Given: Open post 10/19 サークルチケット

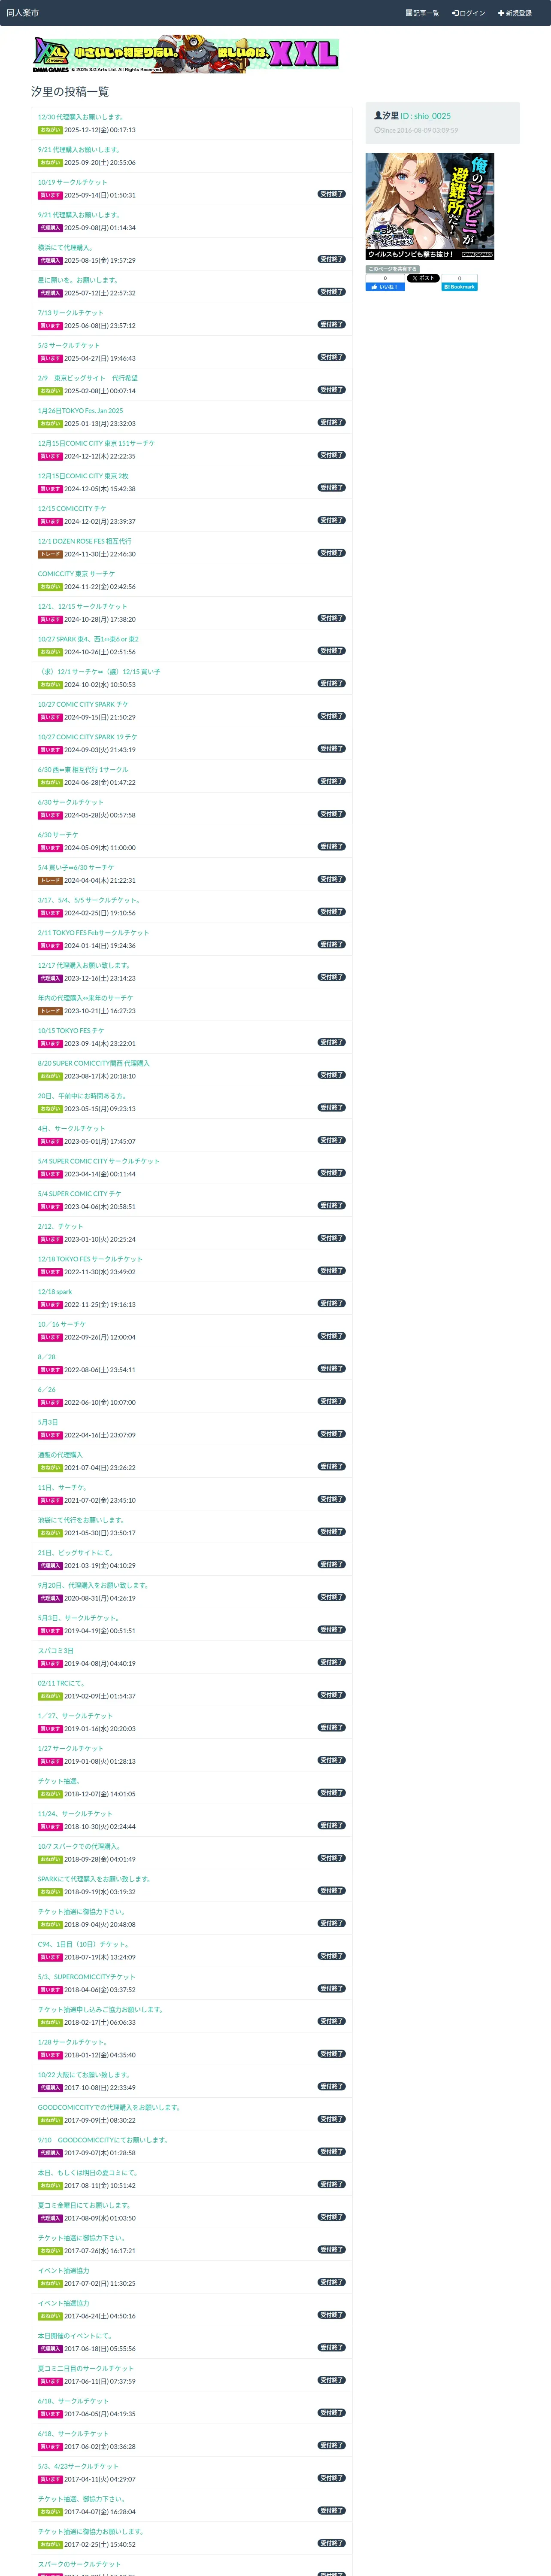Looking at the screenshot, I should click(72, 182).
